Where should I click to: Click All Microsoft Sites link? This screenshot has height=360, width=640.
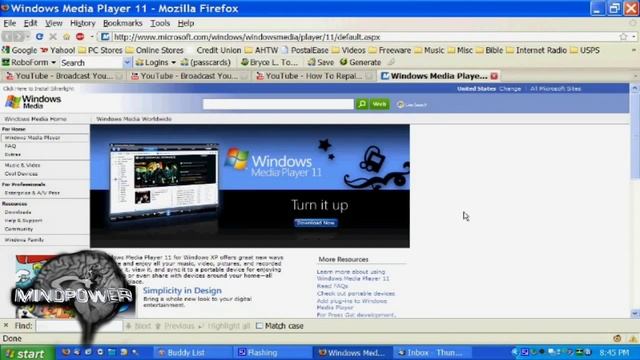click(555, 89)
